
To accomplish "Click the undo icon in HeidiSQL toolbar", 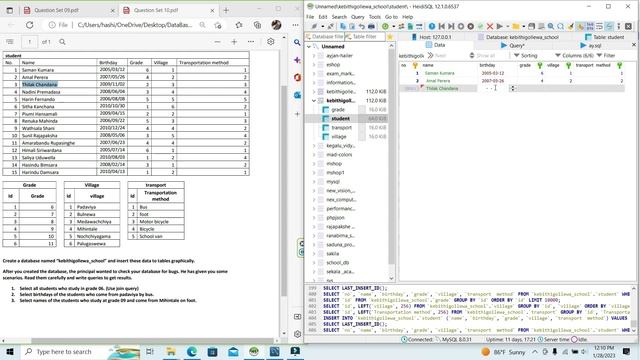I will pyautogui.click(x=361, y=26).
